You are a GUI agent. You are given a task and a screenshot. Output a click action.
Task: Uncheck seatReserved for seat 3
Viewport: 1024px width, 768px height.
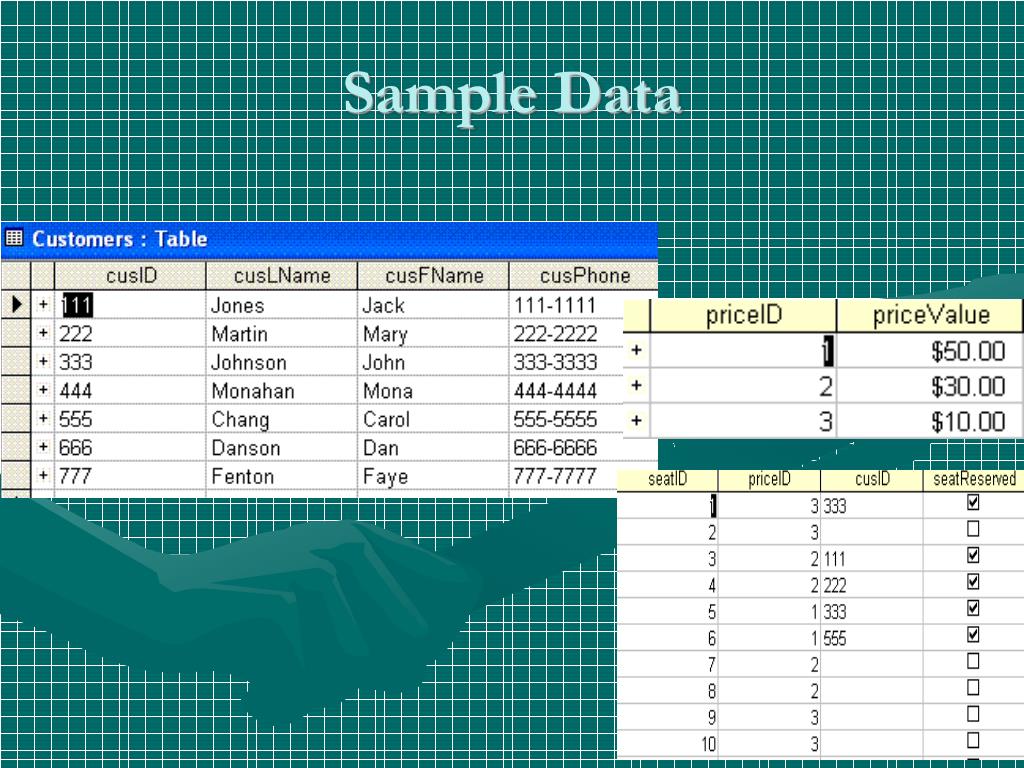coord(973,555)
